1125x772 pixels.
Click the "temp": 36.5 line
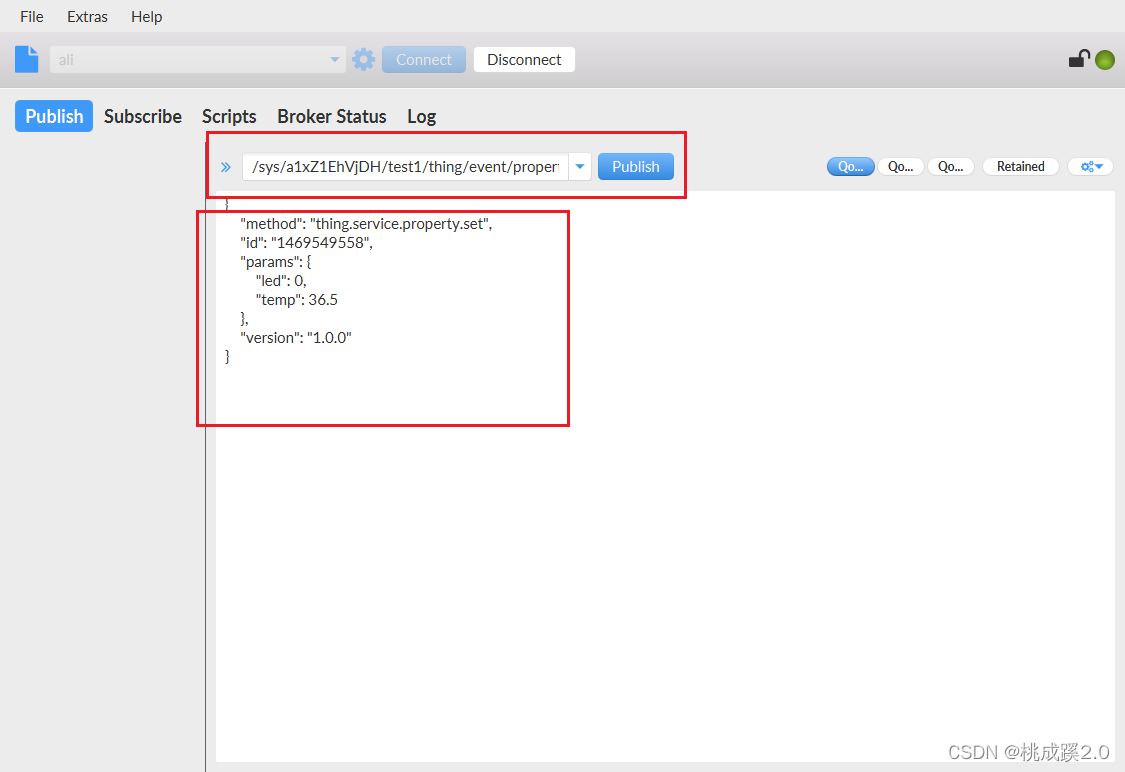click(296, 300)
